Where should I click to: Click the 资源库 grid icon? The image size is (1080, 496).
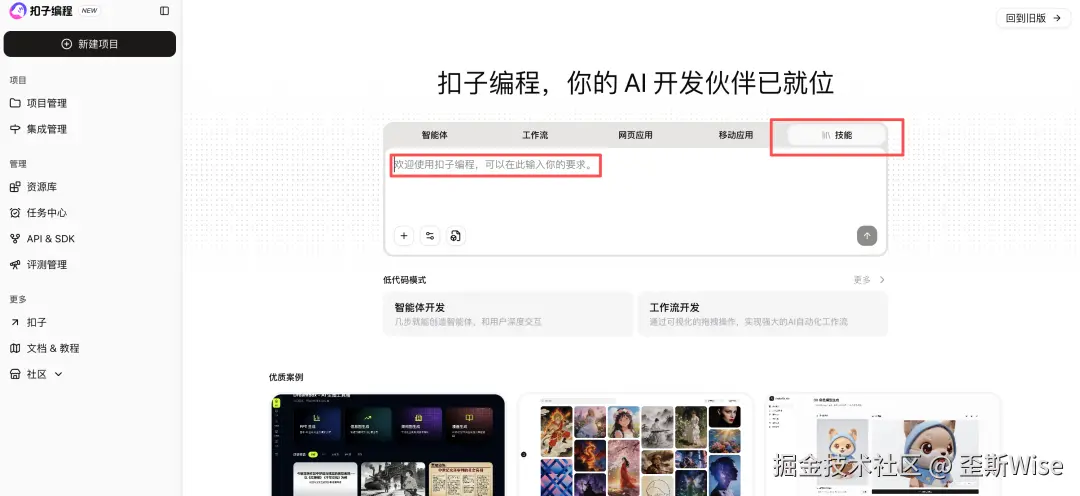pos(15,187)
